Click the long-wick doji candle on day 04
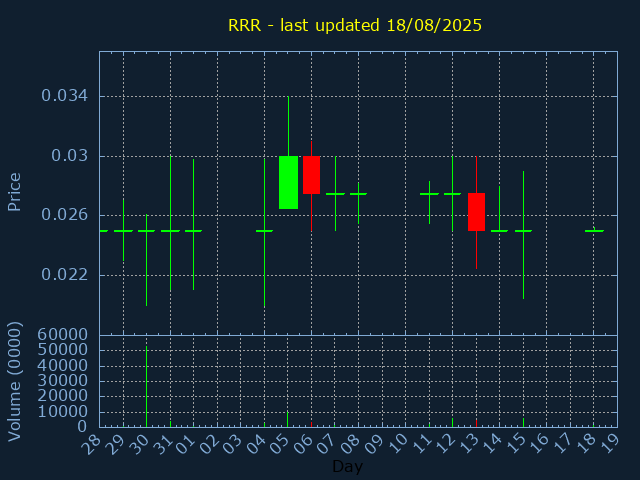 click(264, 231)
